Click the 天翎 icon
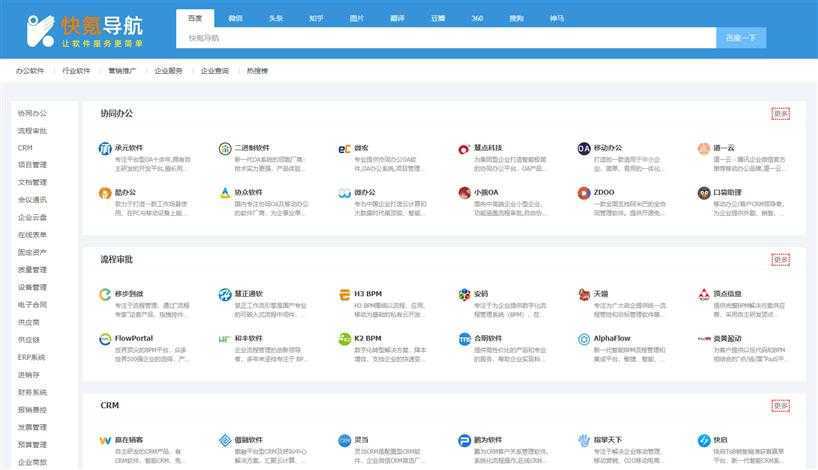The image size is (818, 470). [x=584, y=295]
